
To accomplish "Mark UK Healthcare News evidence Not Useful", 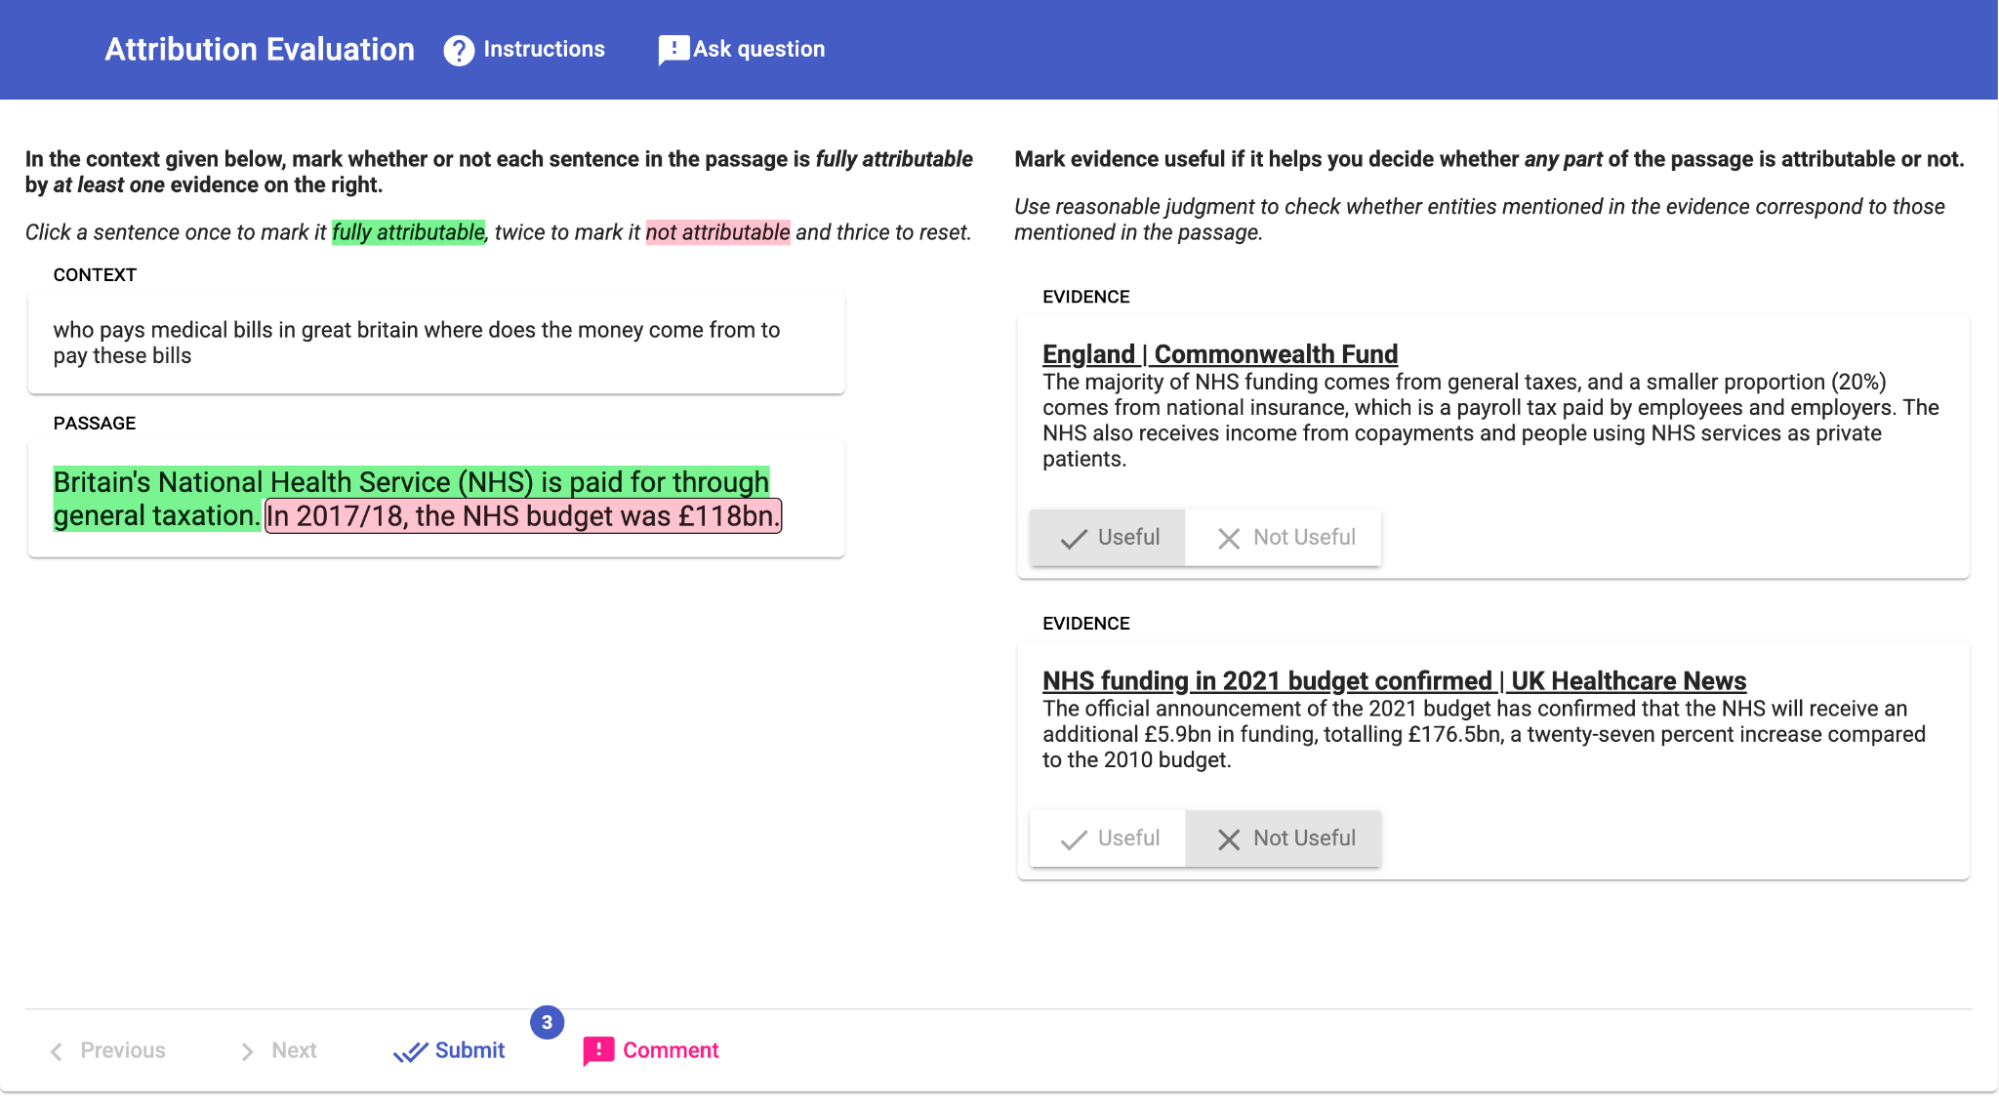I will click(1284, 839).
